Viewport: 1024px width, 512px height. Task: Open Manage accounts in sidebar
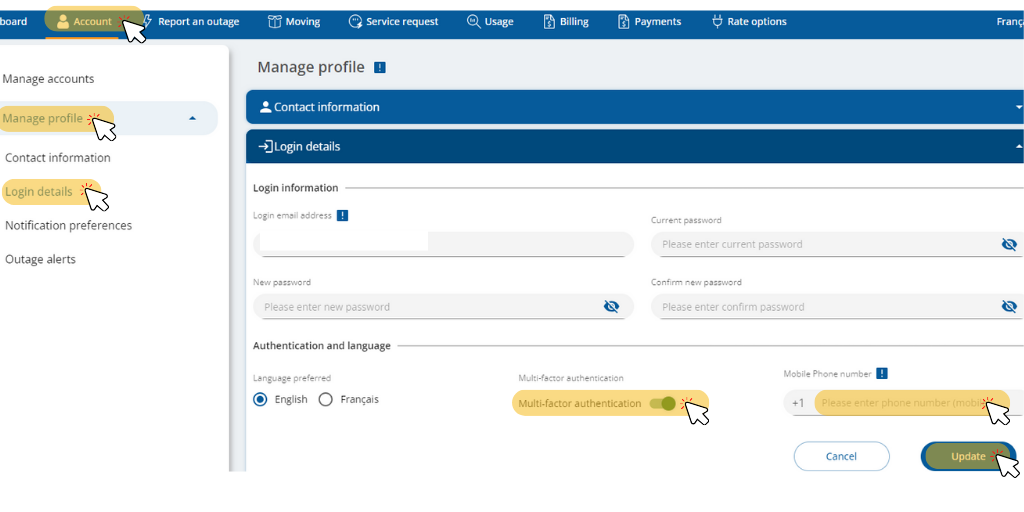click(x=48, y=79)
